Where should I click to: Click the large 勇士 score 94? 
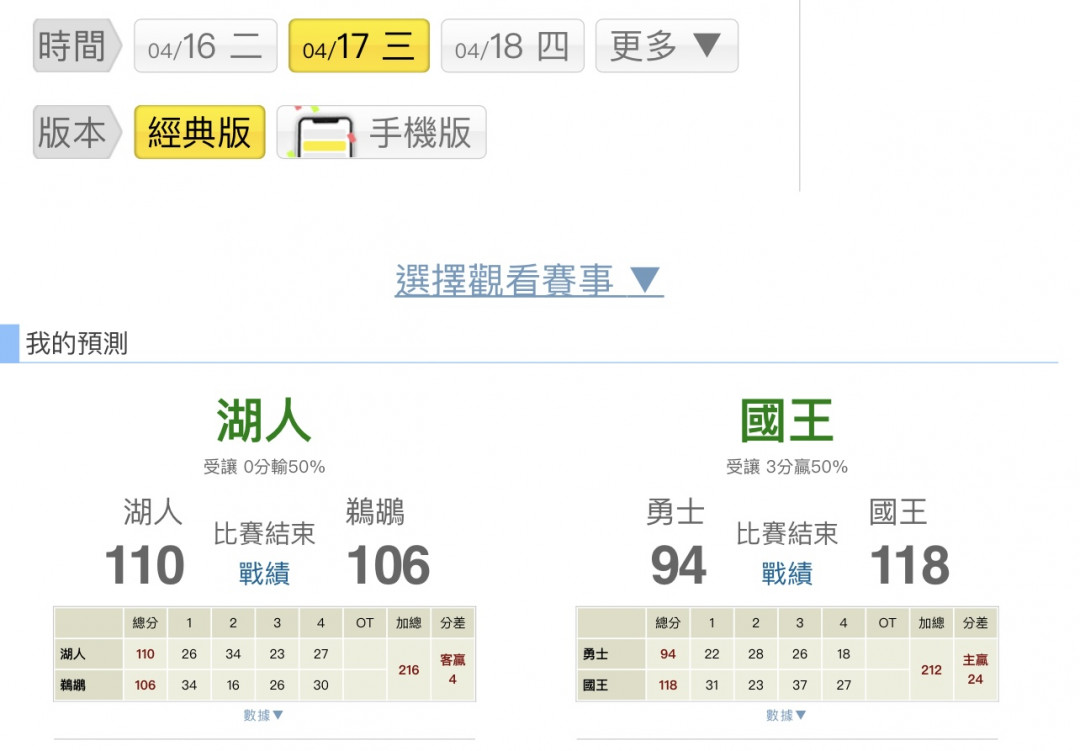point(678,566)
